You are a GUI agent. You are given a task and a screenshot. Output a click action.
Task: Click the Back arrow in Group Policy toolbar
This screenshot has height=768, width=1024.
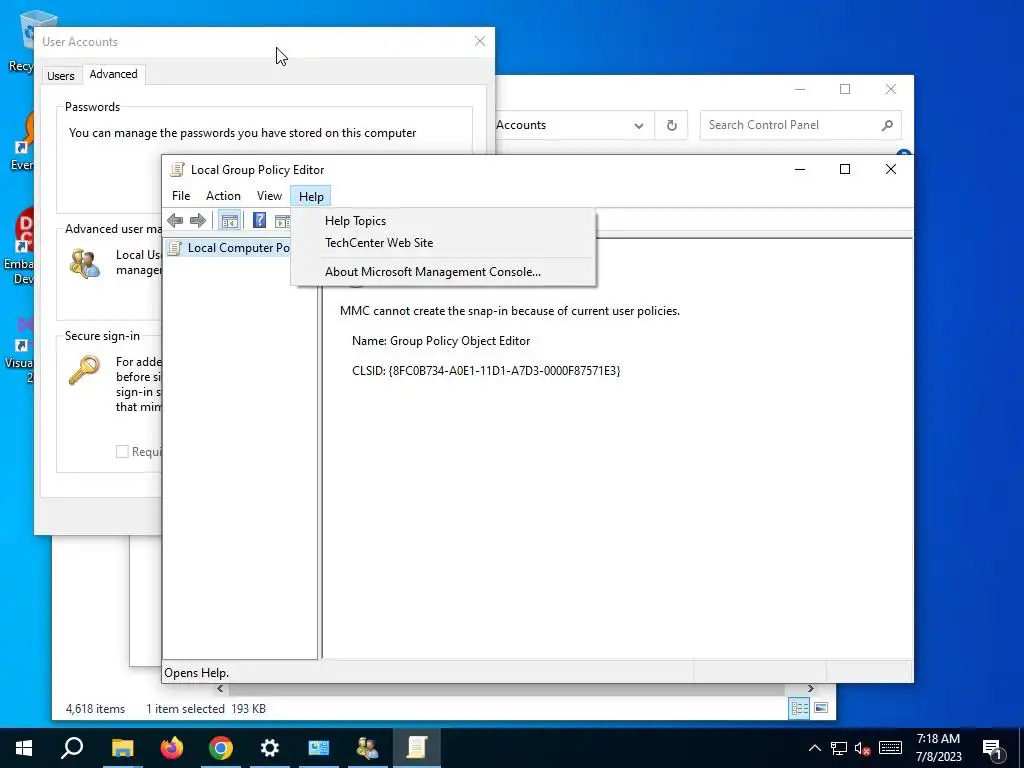(x=175, y=221)
